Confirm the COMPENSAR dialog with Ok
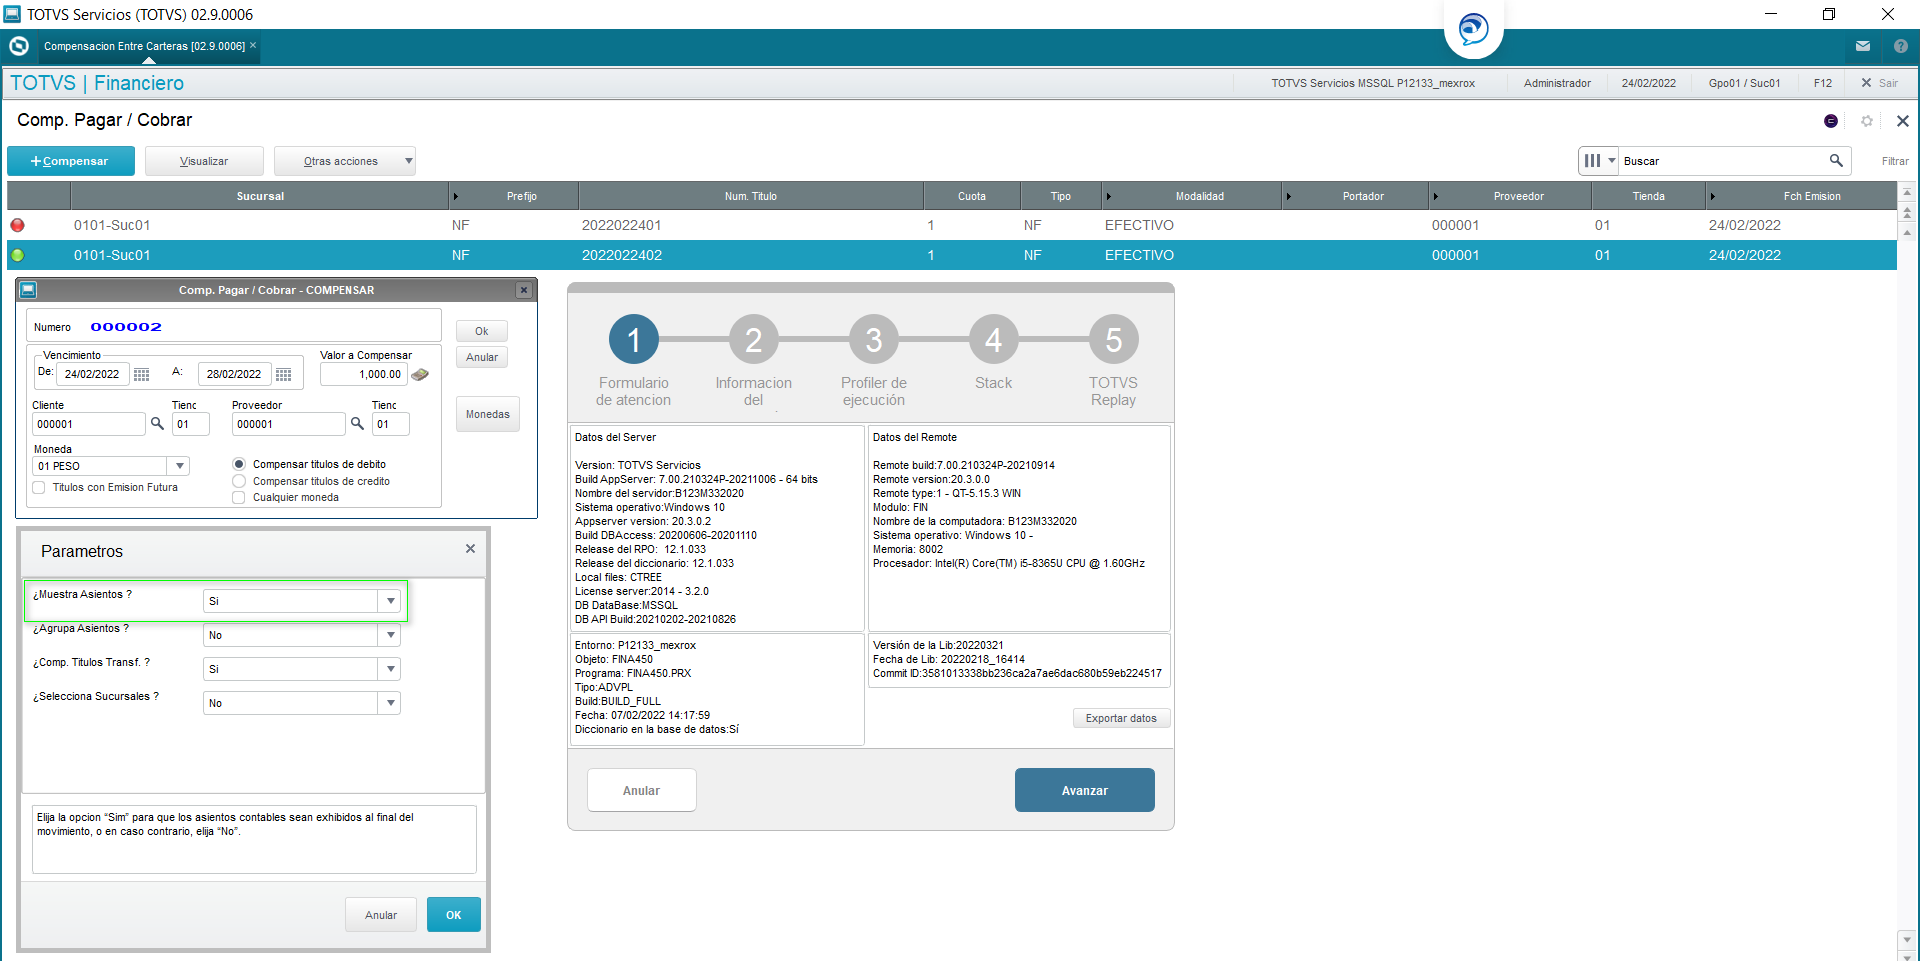The height and width of the screenshot is (961, 1920). coord(482,331)
